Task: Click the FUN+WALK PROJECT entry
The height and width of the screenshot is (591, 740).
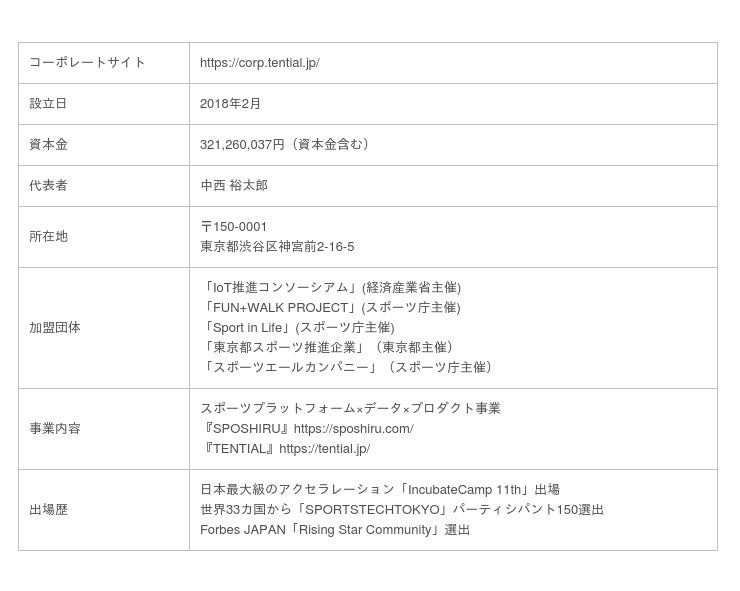Action: (x=330, y=308)
